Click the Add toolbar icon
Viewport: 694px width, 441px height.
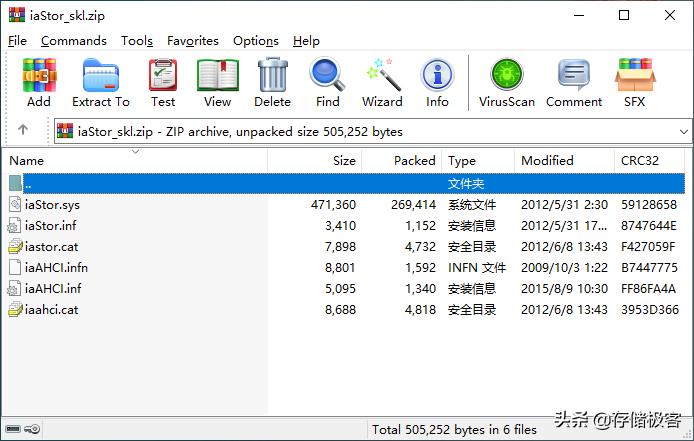pyautogui.click(x=39, y=75)
